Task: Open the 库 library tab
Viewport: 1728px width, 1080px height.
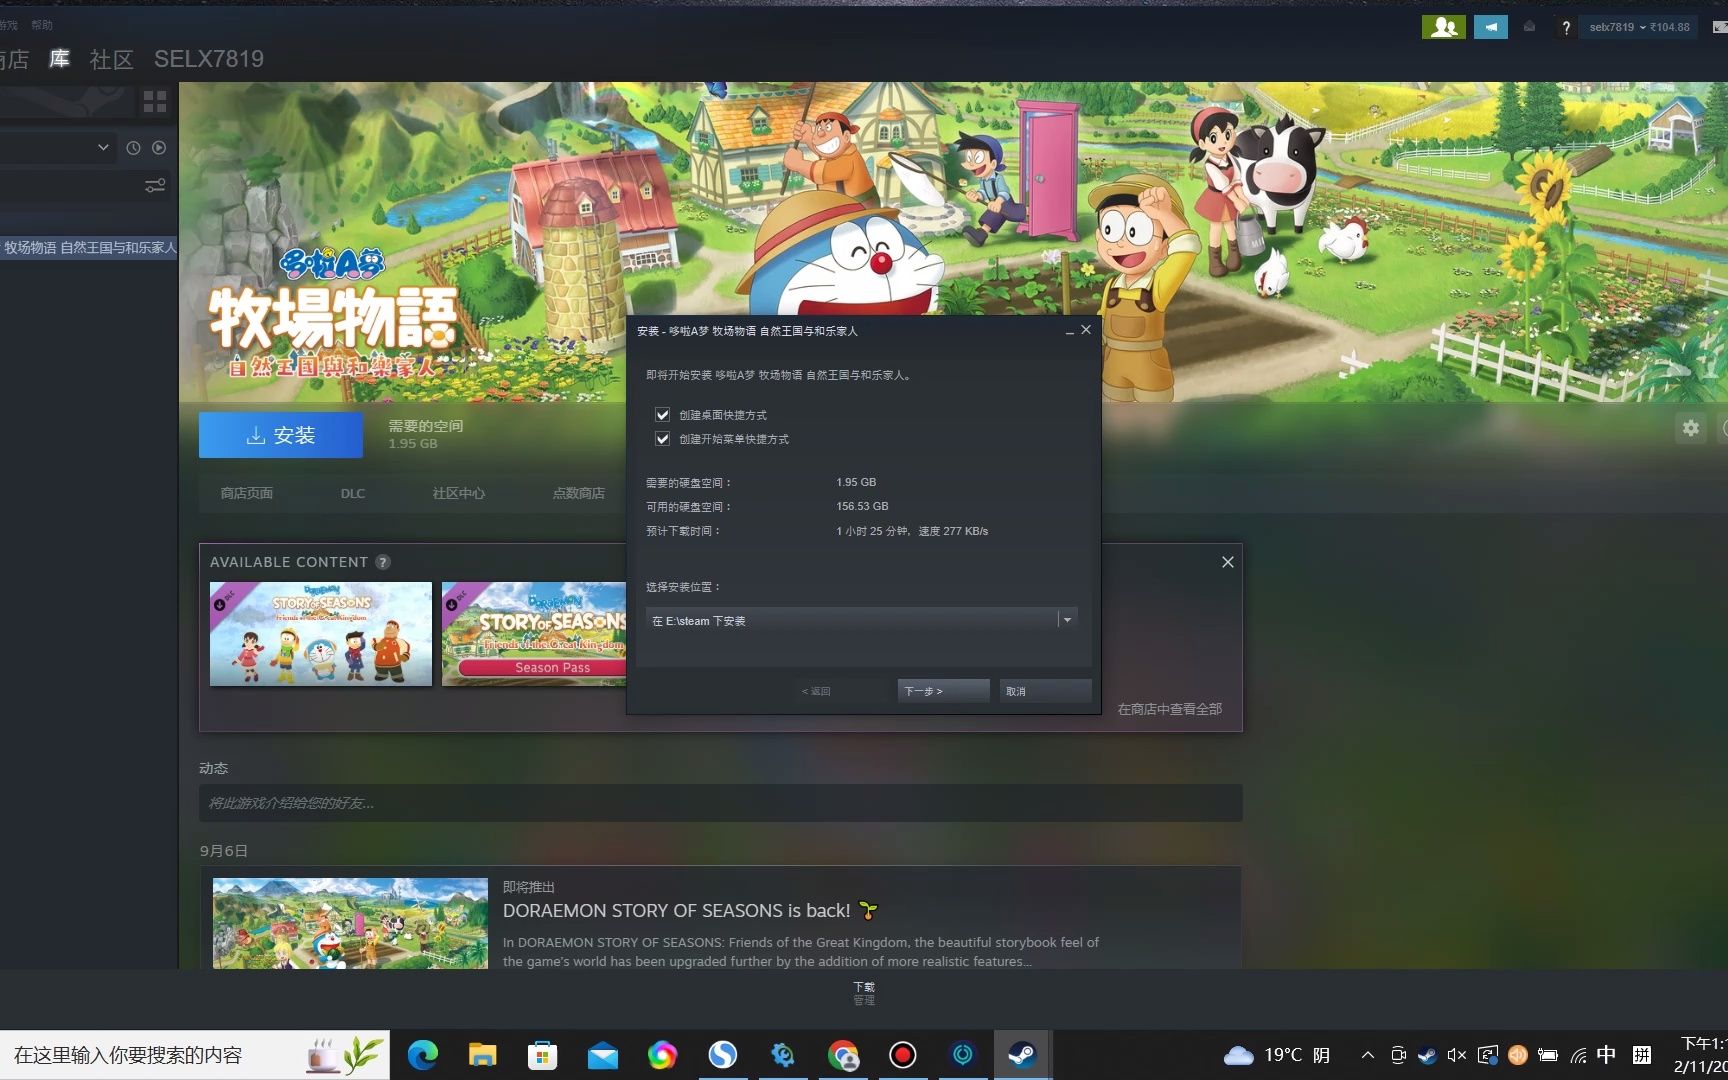Action: pos(60,59)
